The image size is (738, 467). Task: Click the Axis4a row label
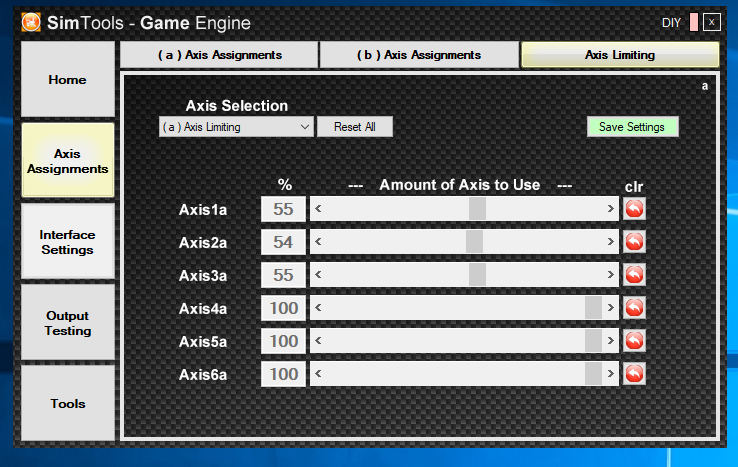[x=203, y=308]
